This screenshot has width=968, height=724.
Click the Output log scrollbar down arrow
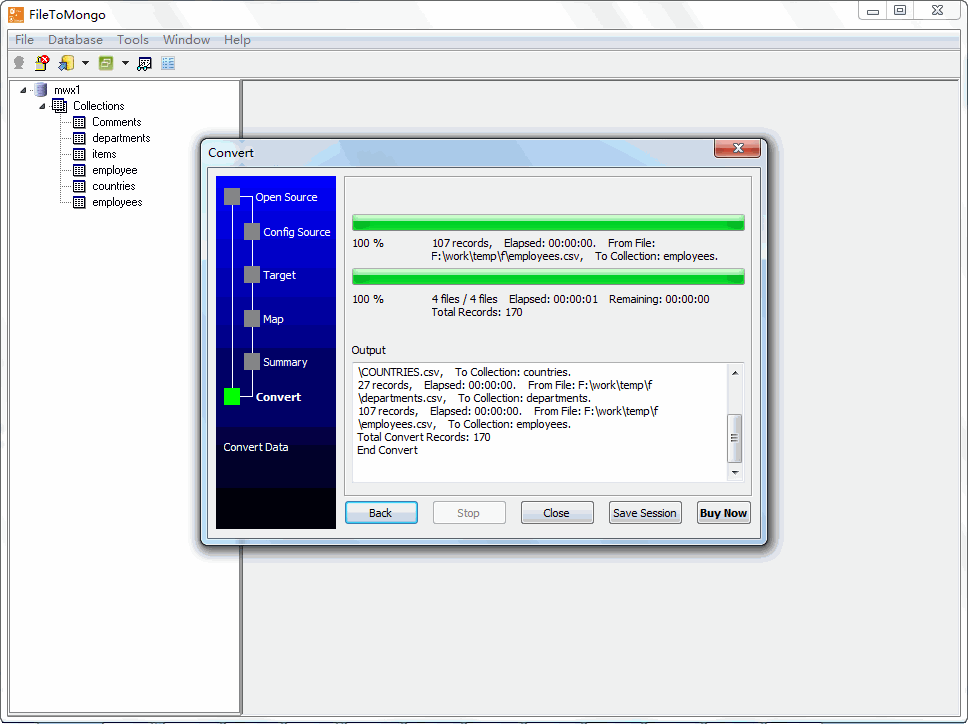735,472
